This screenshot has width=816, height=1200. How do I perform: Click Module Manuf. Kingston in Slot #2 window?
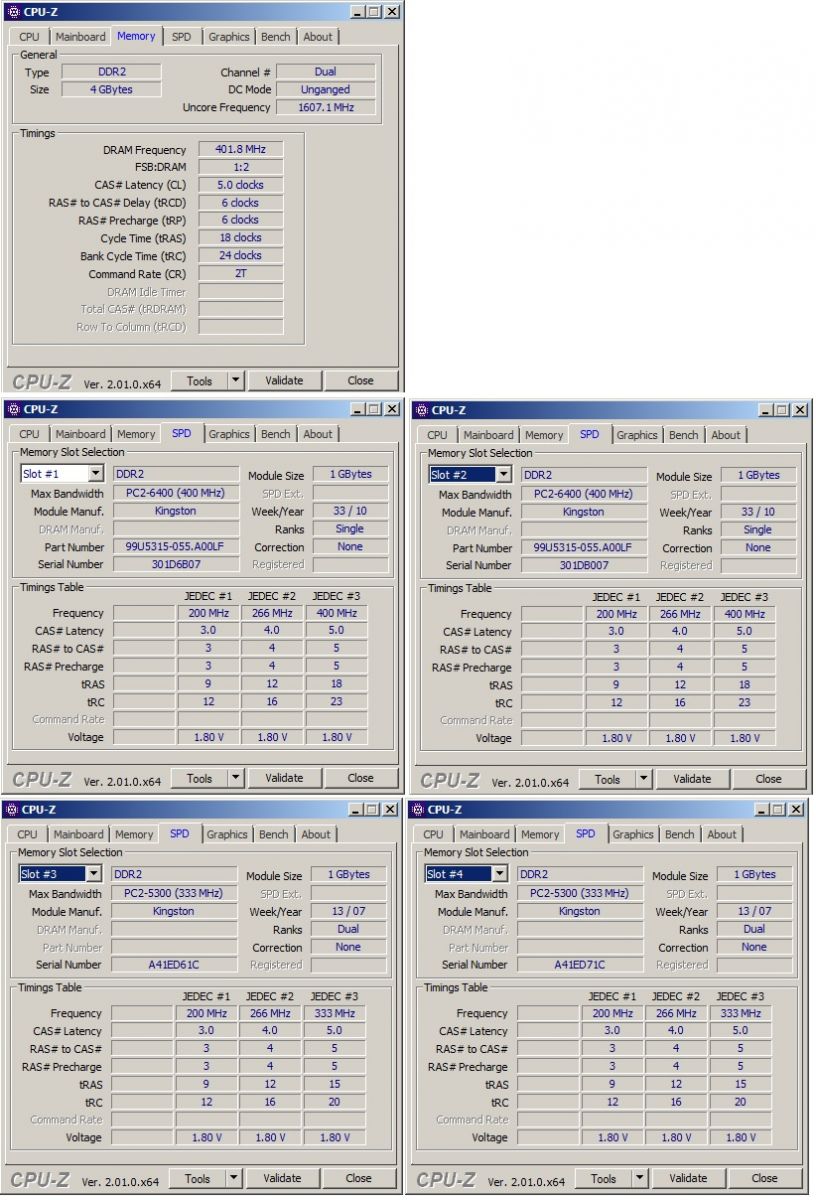[584, 512]
